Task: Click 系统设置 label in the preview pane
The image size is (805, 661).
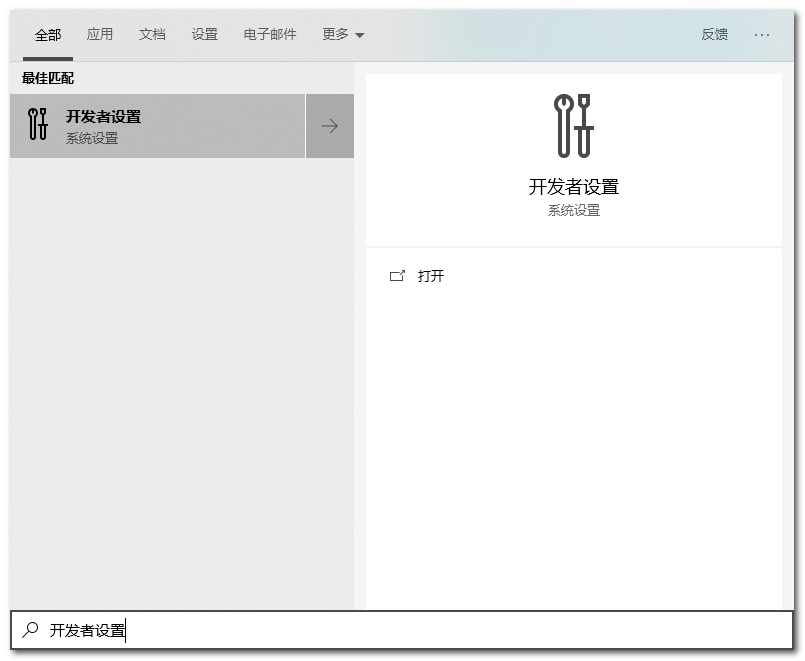Action: [x=574, y=211]
